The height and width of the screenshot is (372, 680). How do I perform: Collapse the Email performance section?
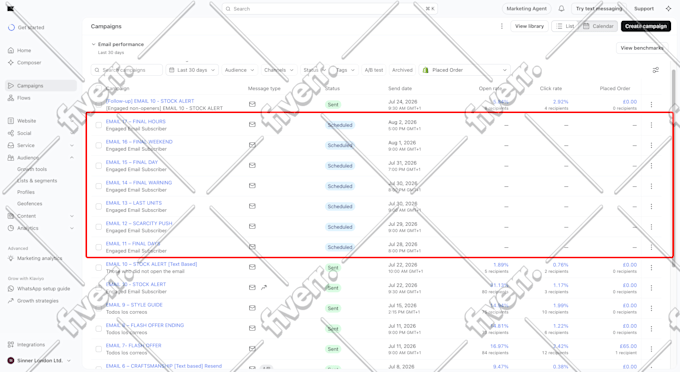click(x=93, y=44)
